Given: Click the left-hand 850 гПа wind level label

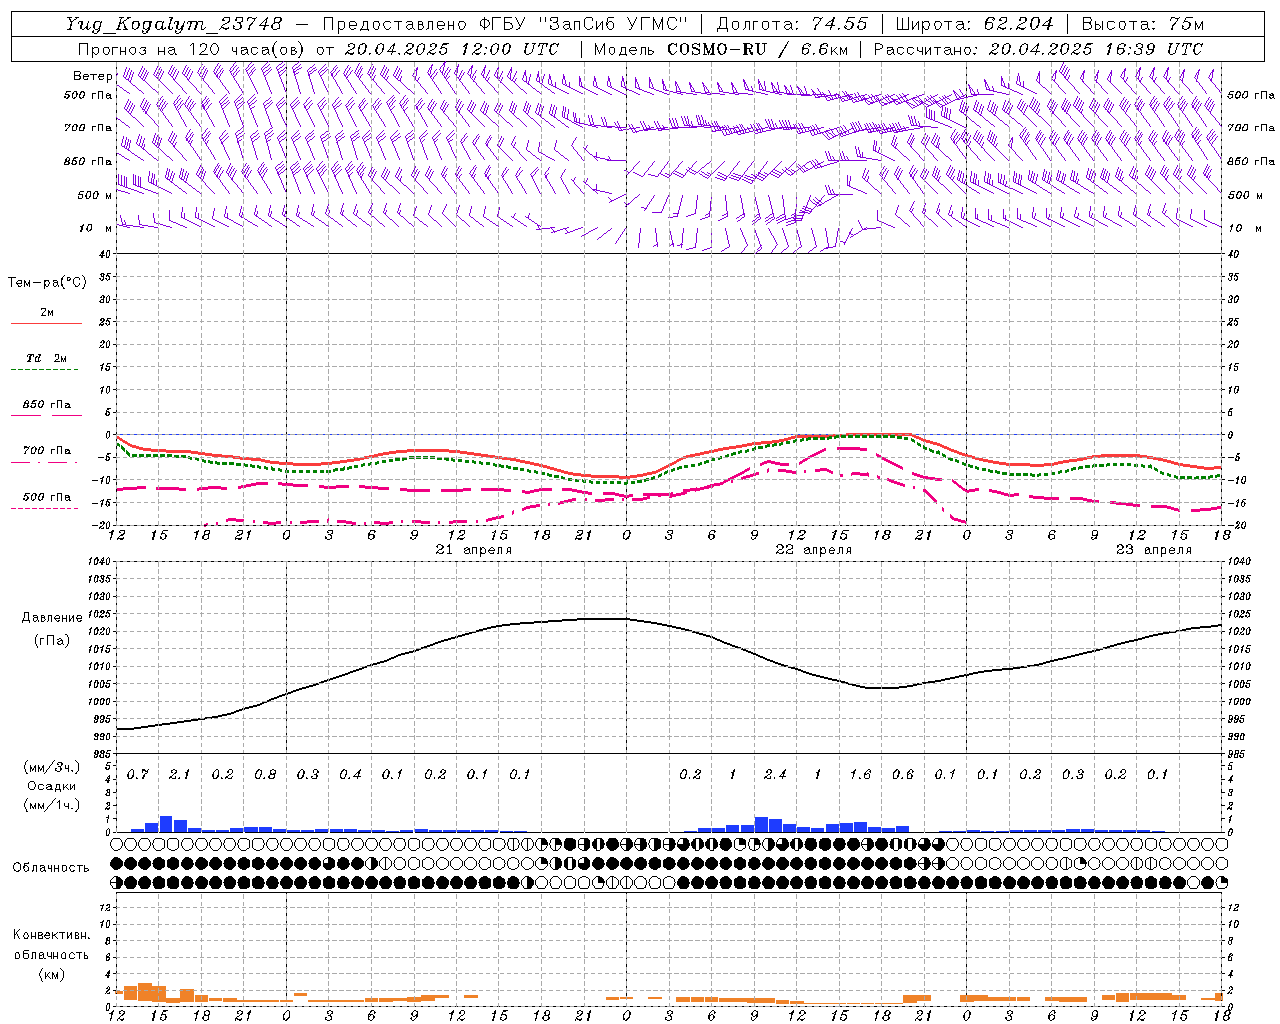Looking at the screenshot, I should (x=88, y=161).
